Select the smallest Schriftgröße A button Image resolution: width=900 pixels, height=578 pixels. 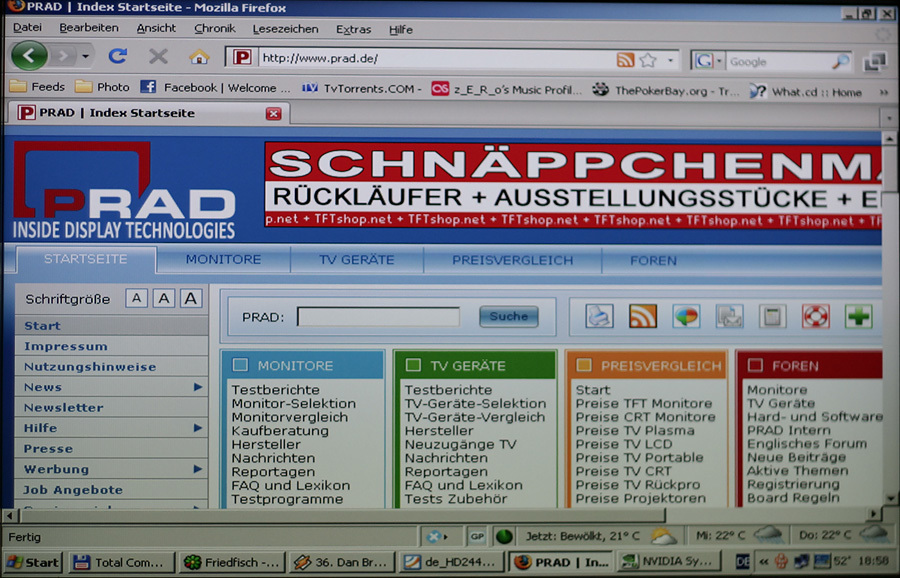[x=137, y=298]
